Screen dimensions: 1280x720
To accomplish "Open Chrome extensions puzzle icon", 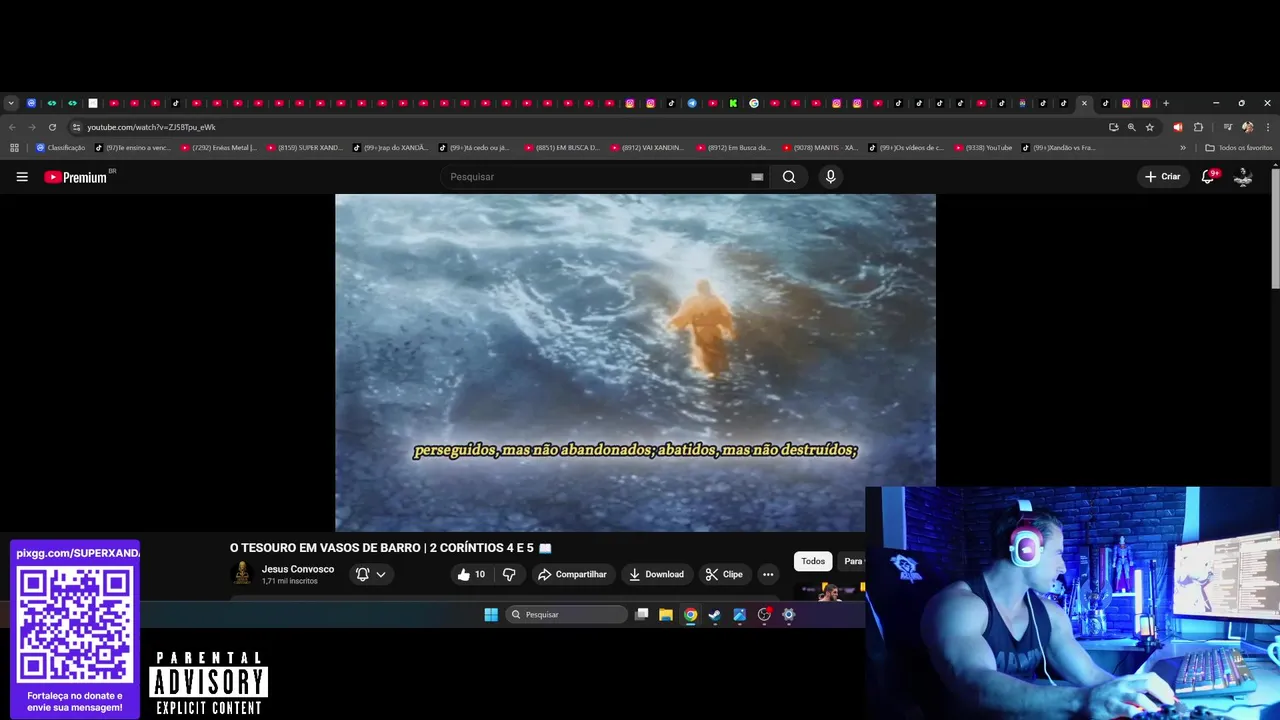I will tap(1198, 127).
